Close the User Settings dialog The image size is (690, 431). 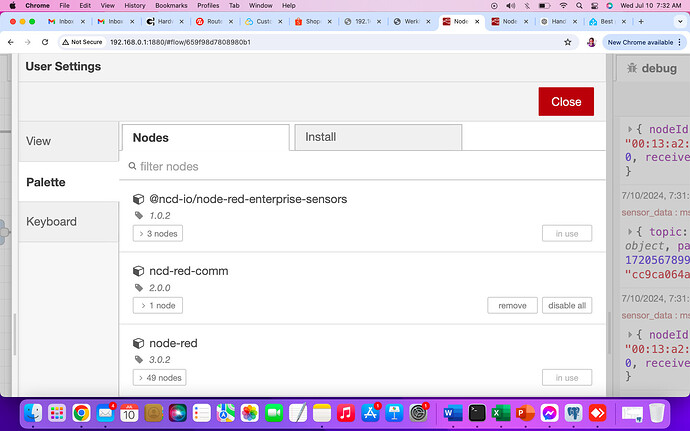coord(566,101)
